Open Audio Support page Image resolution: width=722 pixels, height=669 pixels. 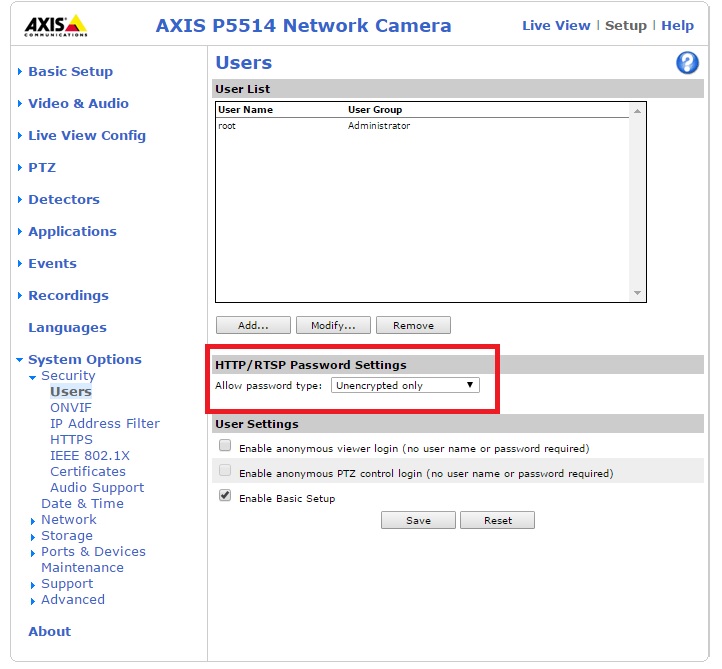(97, 488)
